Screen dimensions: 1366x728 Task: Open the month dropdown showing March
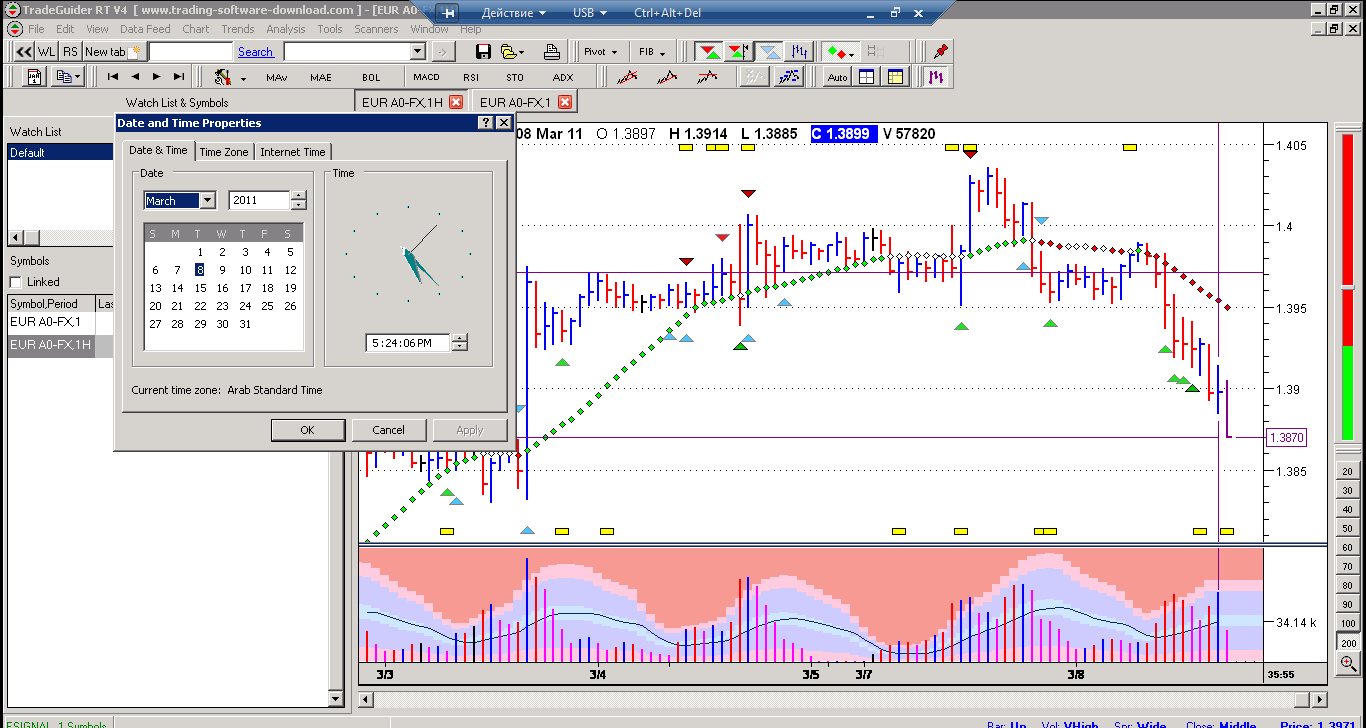point(207,201)
